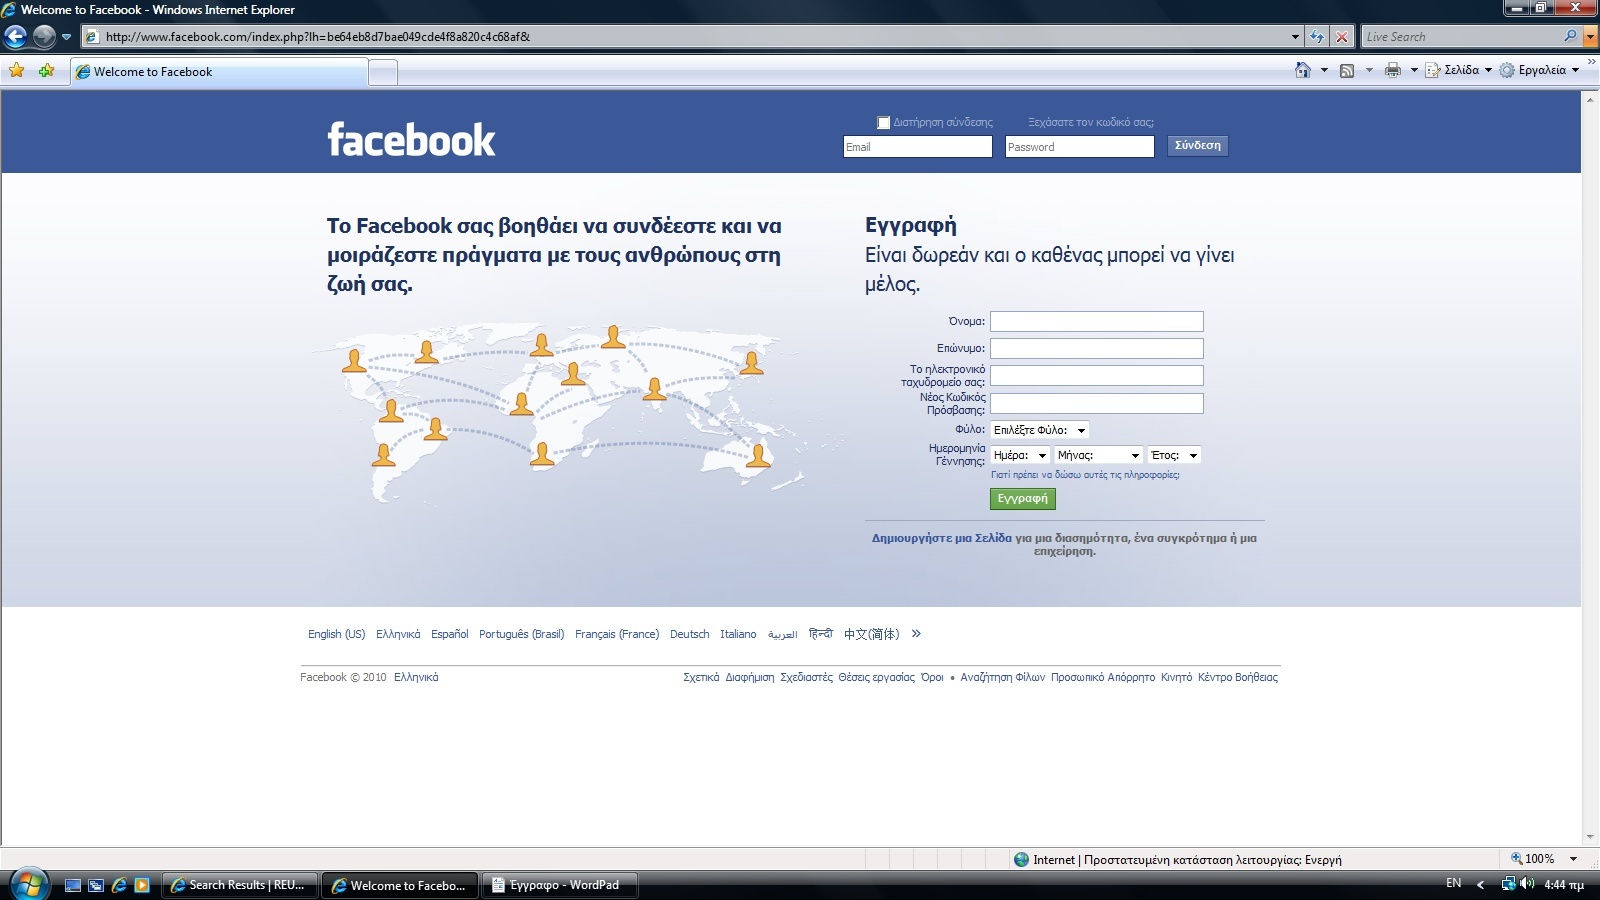Click the Refresh icon next to address bar
Screen dimensions: 1600x900
click(1317, 37)
